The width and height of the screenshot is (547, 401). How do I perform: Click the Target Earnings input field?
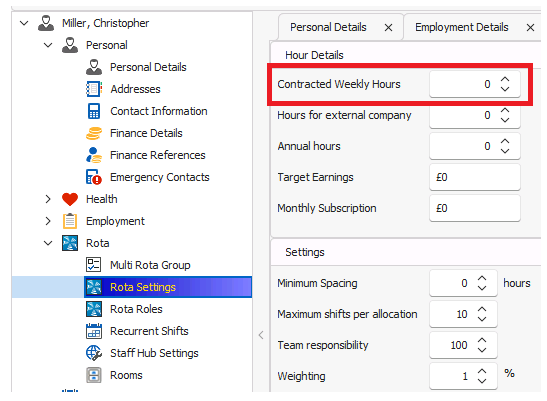click(475, 177)
